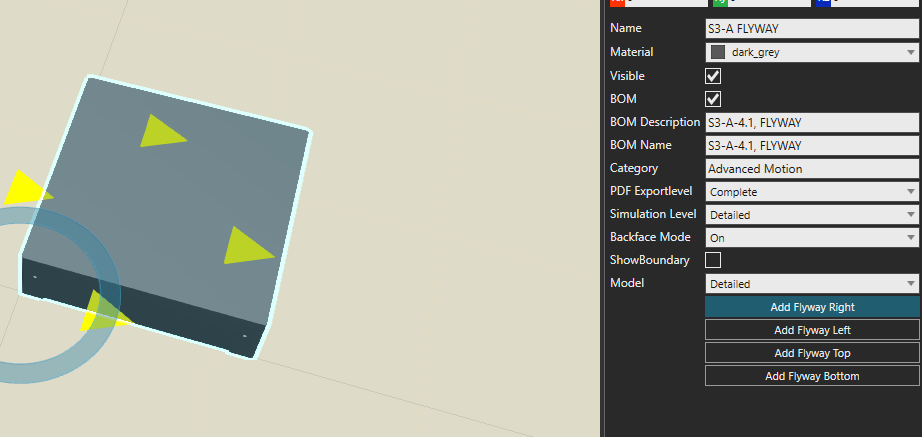Enable the ShowBoundary checkbox

click(713, 260)
